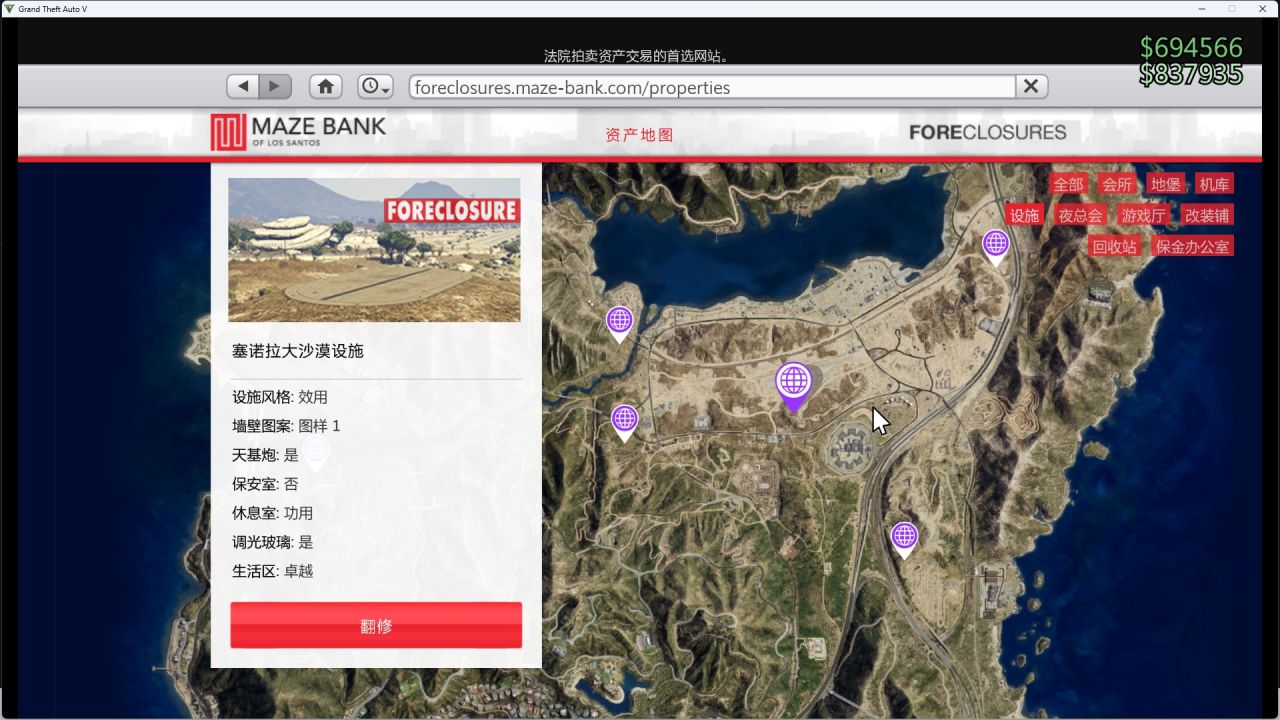
Task: Click the $837935 bank balance
Action: [1191, 74]
